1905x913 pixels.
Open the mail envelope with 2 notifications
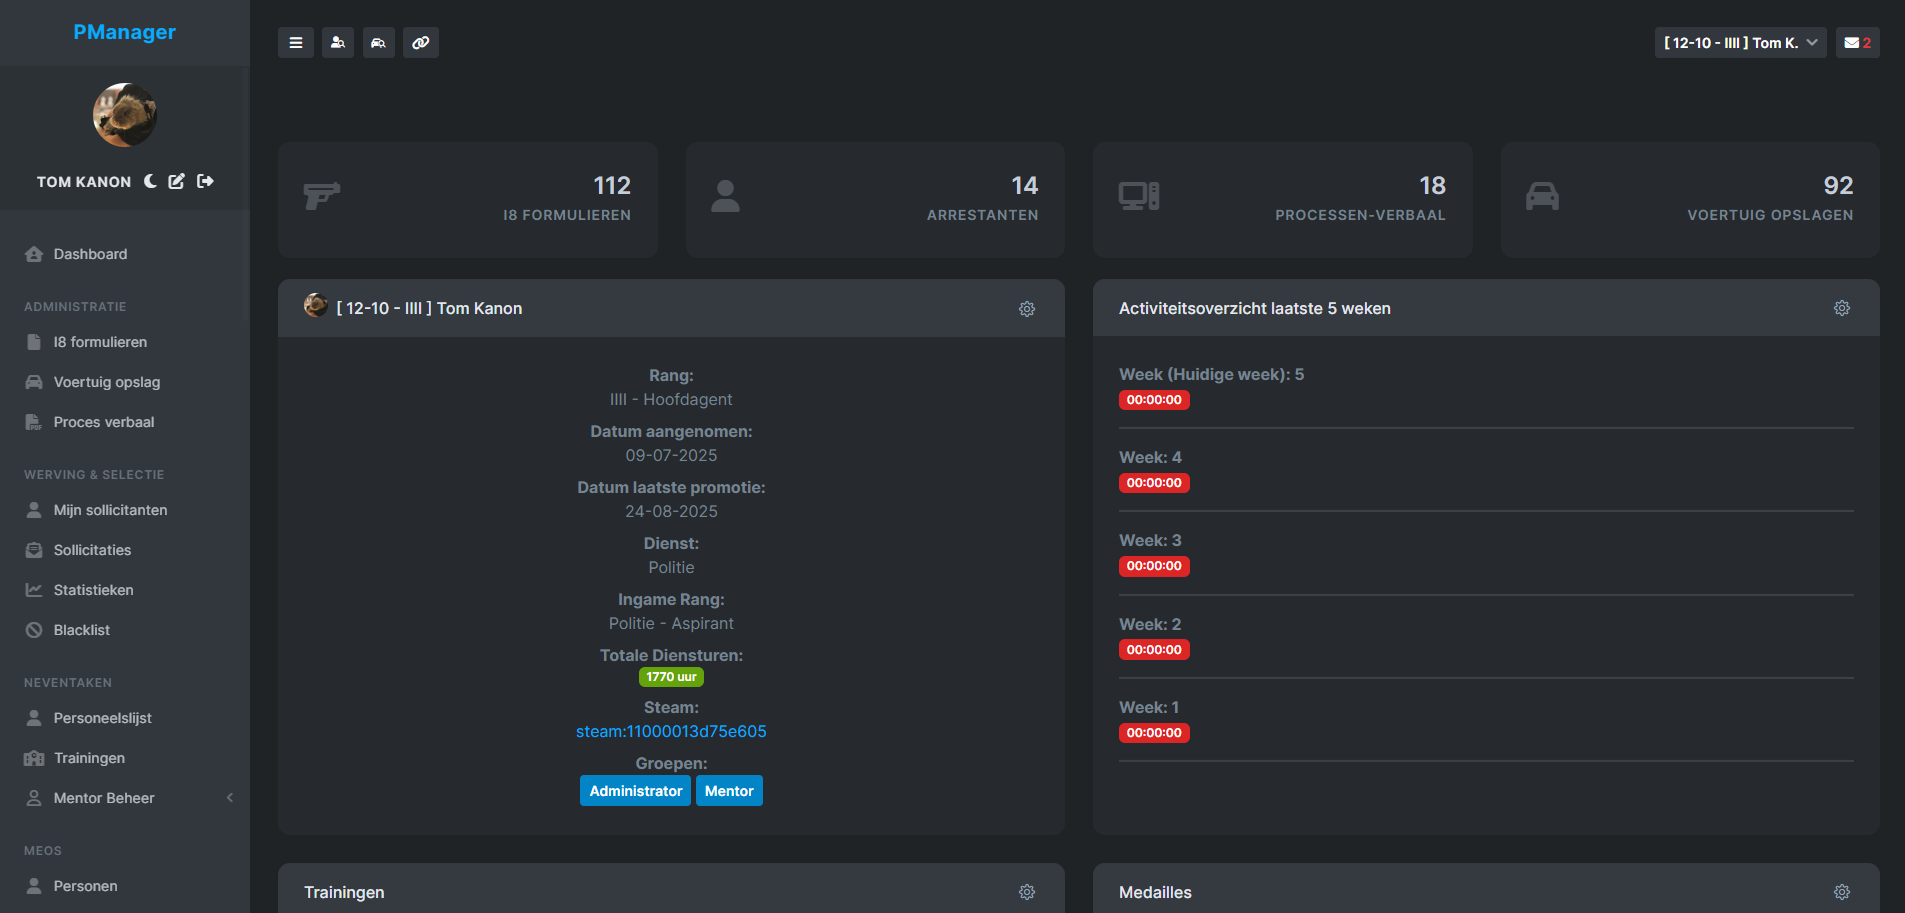[1857, 42]
